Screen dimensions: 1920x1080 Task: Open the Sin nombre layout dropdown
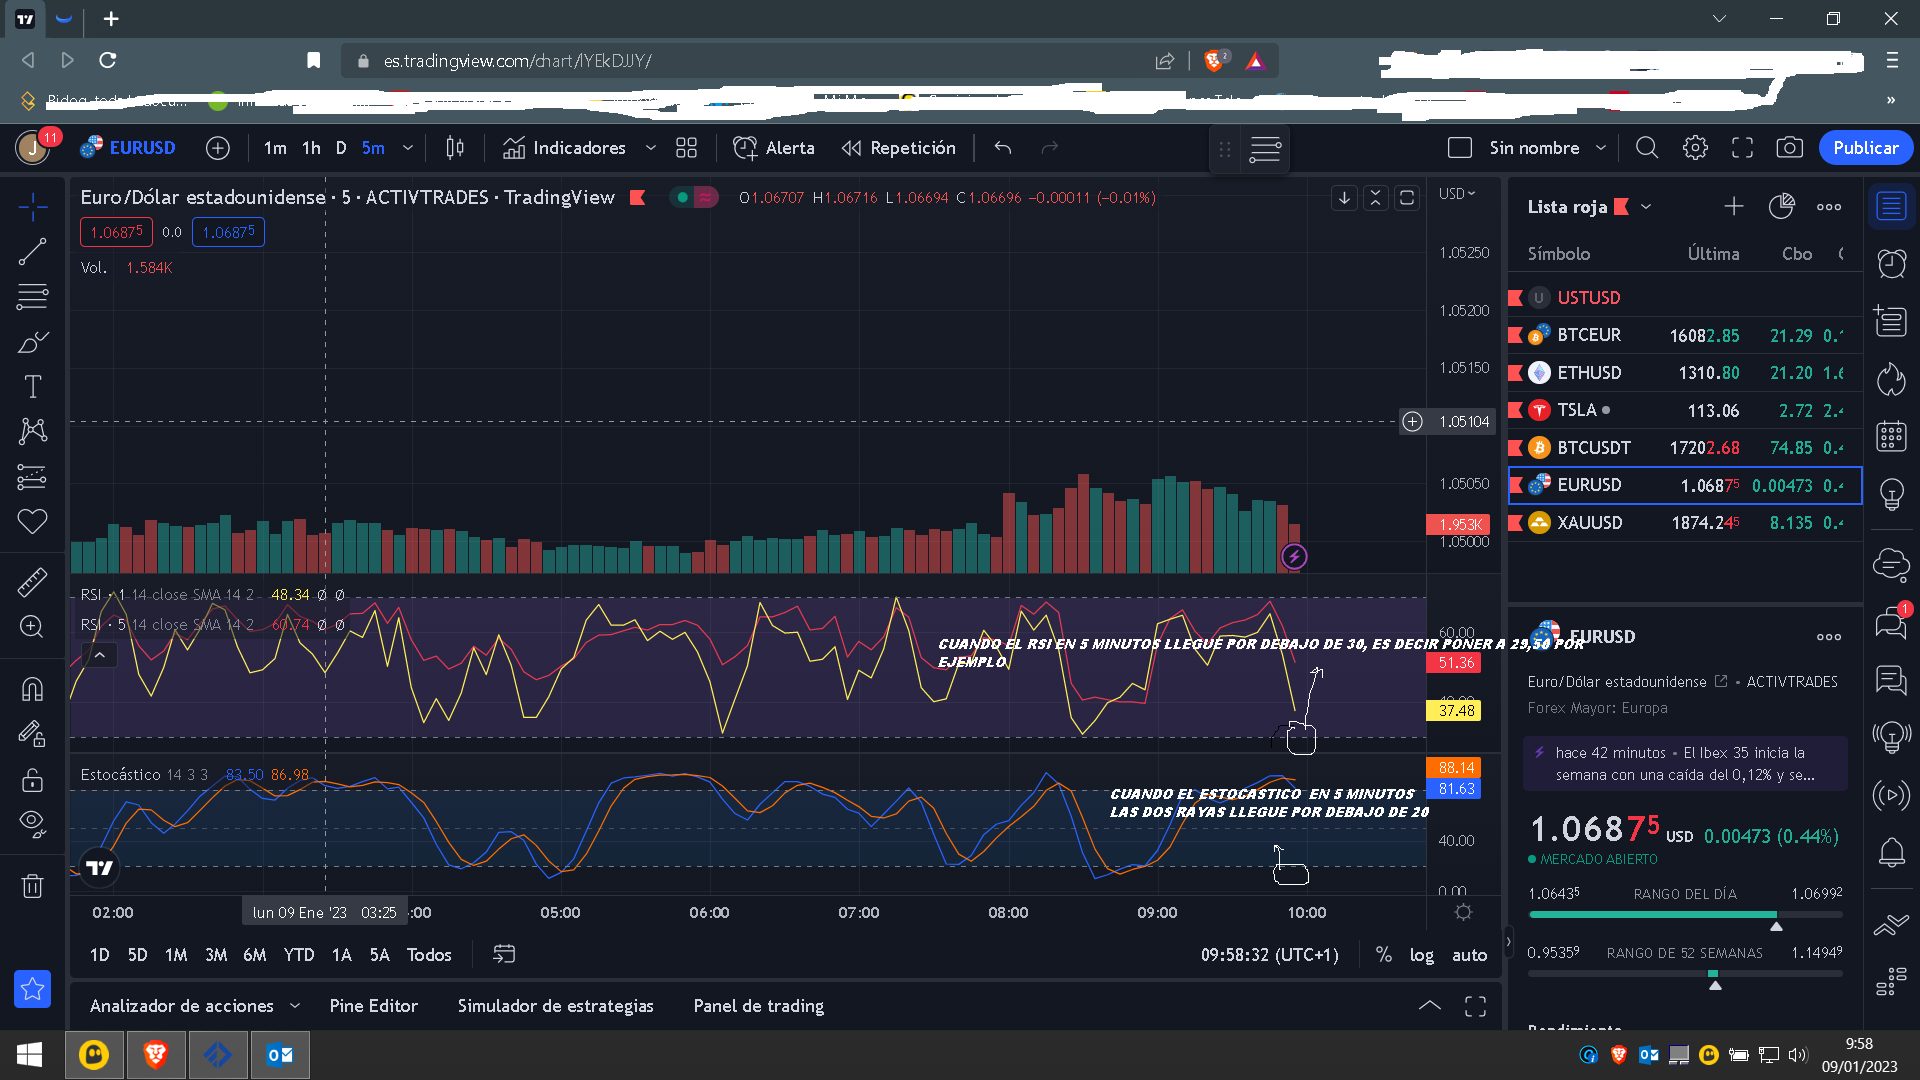point(1601,147)
